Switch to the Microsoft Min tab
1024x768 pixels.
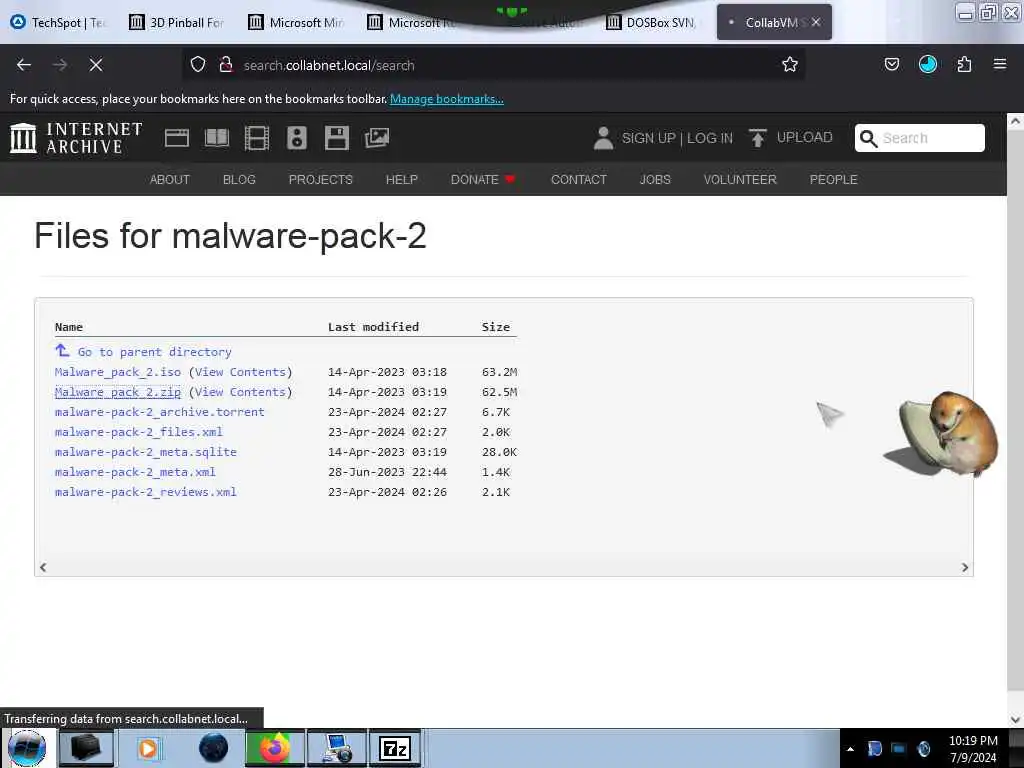297,22
